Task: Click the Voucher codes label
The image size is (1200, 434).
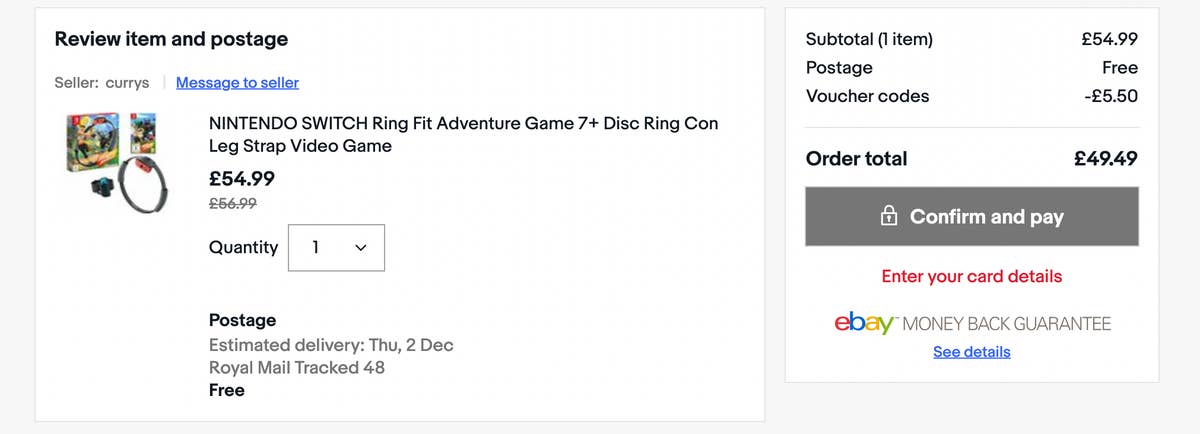Action: (867, 96)
